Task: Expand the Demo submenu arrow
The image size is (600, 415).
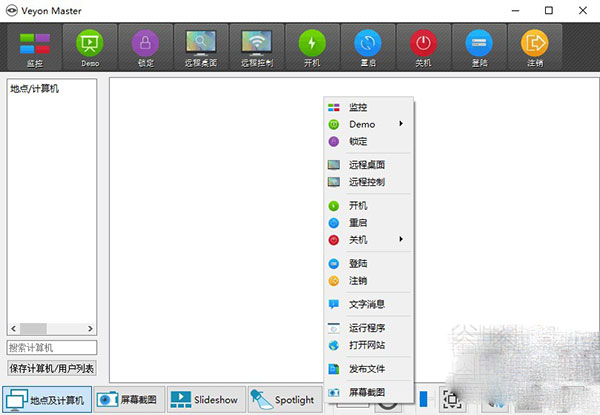Action: 401,124
